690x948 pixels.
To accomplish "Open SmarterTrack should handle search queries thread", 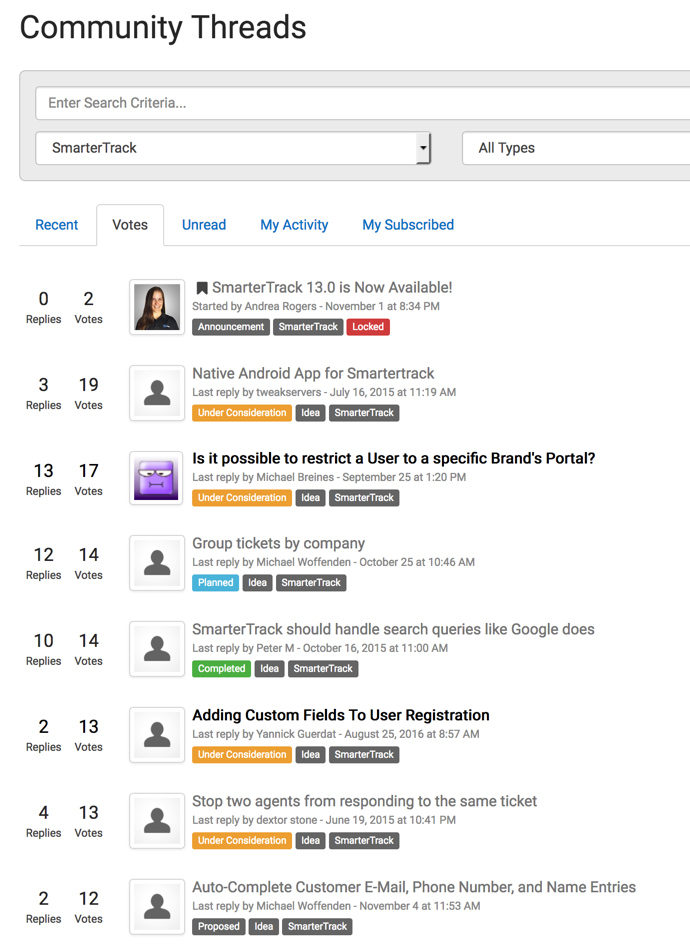I will tap(393, 630).
